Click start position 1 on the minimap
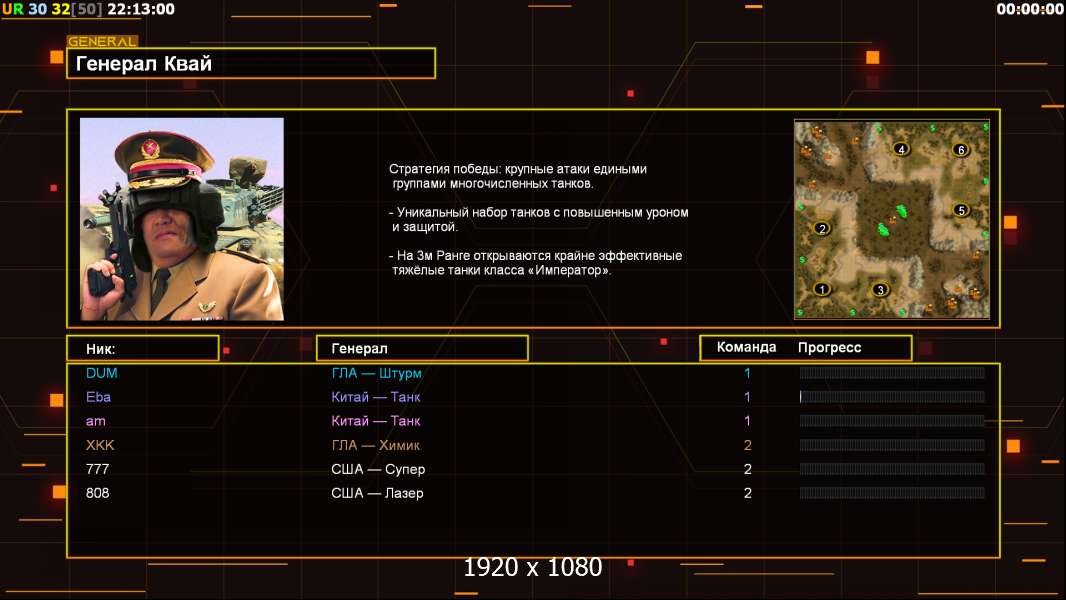Image resolution: width=1066 pixels, height=600 pixels. click(822, 289)
